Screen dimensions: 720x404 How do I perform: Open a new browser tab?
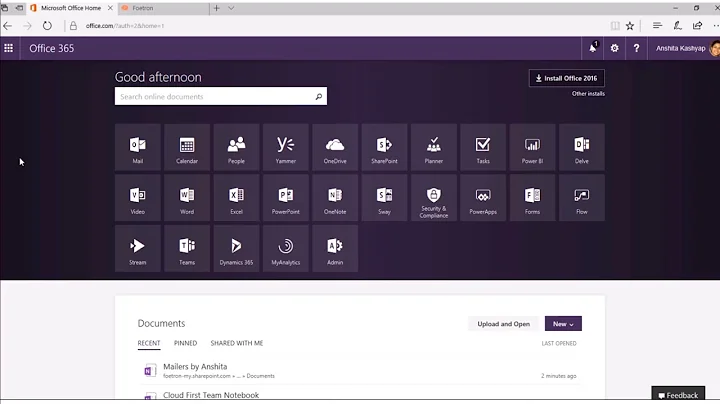pyautogui.click(x=216, y=8)
